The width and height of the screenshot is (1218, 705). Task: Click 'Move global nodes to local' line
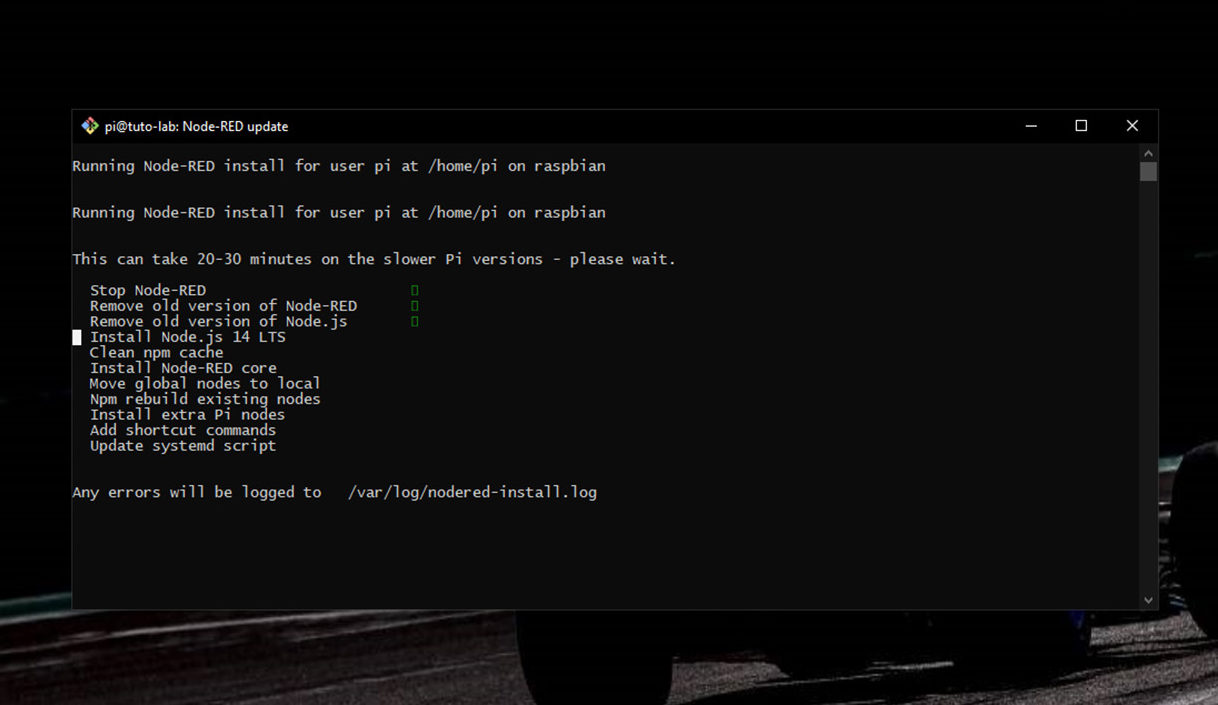point(205,383)
